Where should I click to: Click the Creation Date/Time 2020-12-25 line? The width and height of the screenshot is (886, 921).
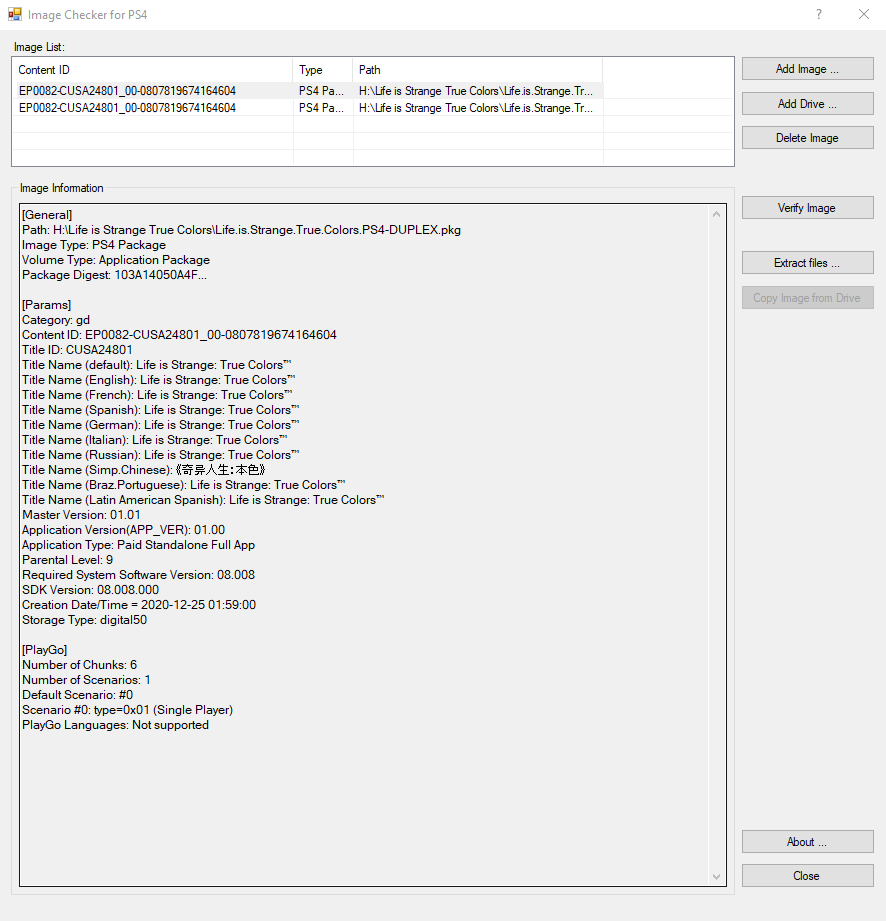tap(139, 604)
